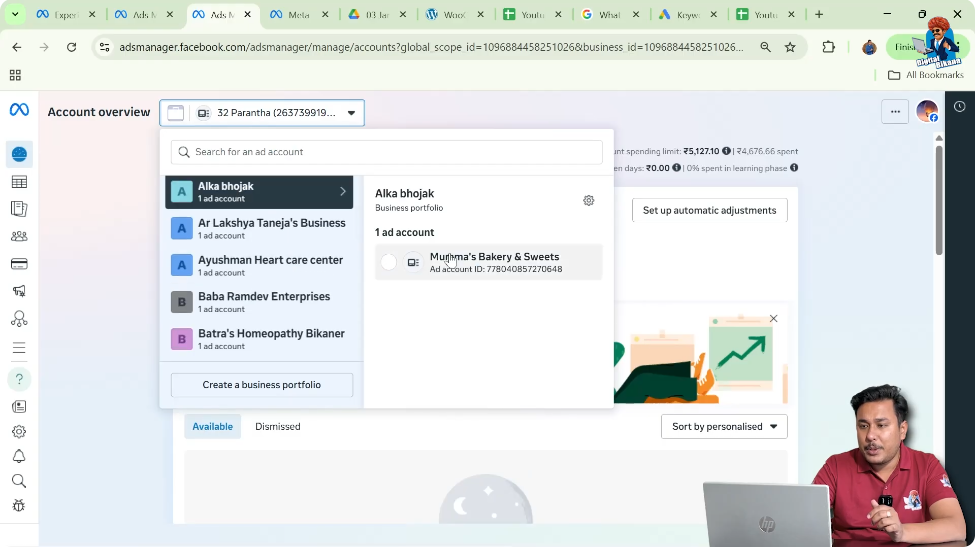
Task: Open the 32 Parantha account dropdown
Action: 262,113
